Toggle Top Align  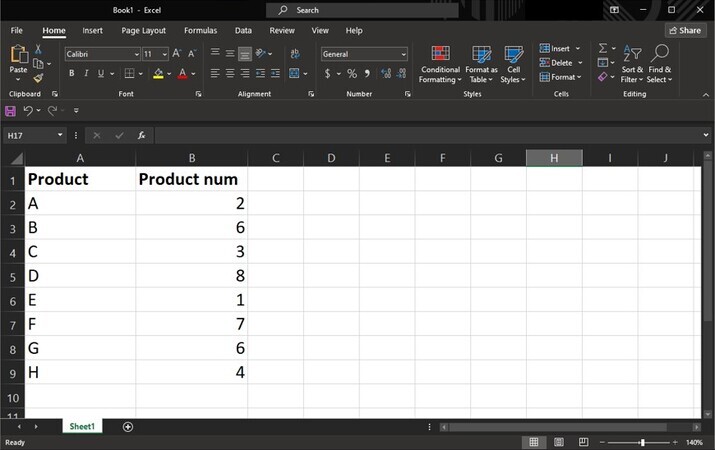215,54
